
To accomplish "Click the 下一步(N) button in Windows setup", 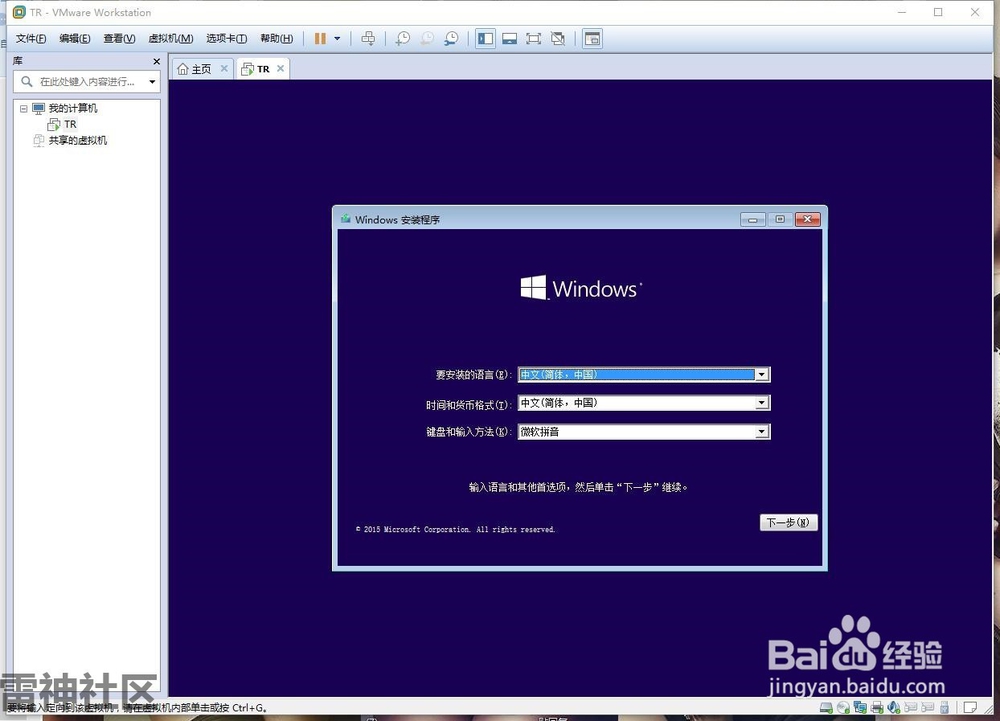I will coord(788,523).
